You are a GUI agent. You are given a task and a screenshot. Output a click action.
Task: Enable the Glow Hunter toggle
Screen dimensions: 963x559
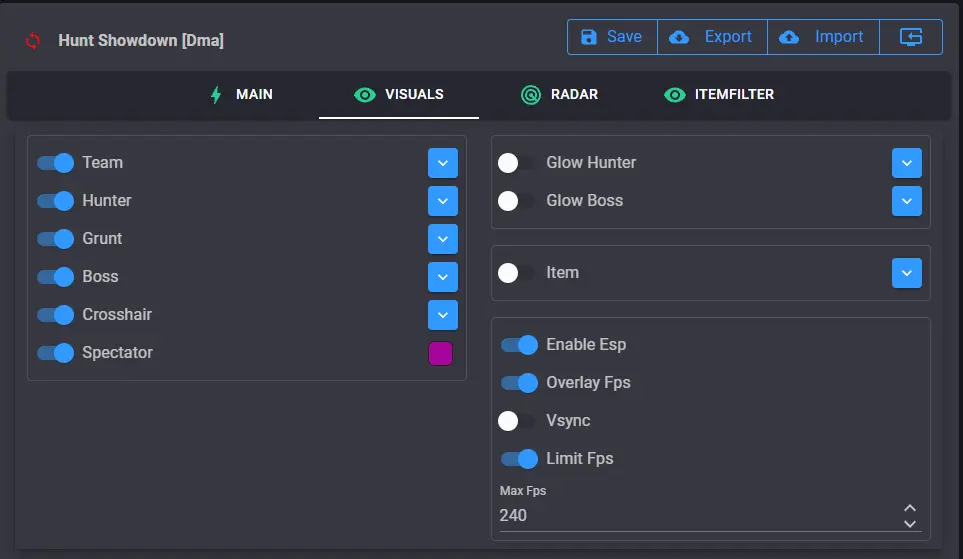point(517,163)
